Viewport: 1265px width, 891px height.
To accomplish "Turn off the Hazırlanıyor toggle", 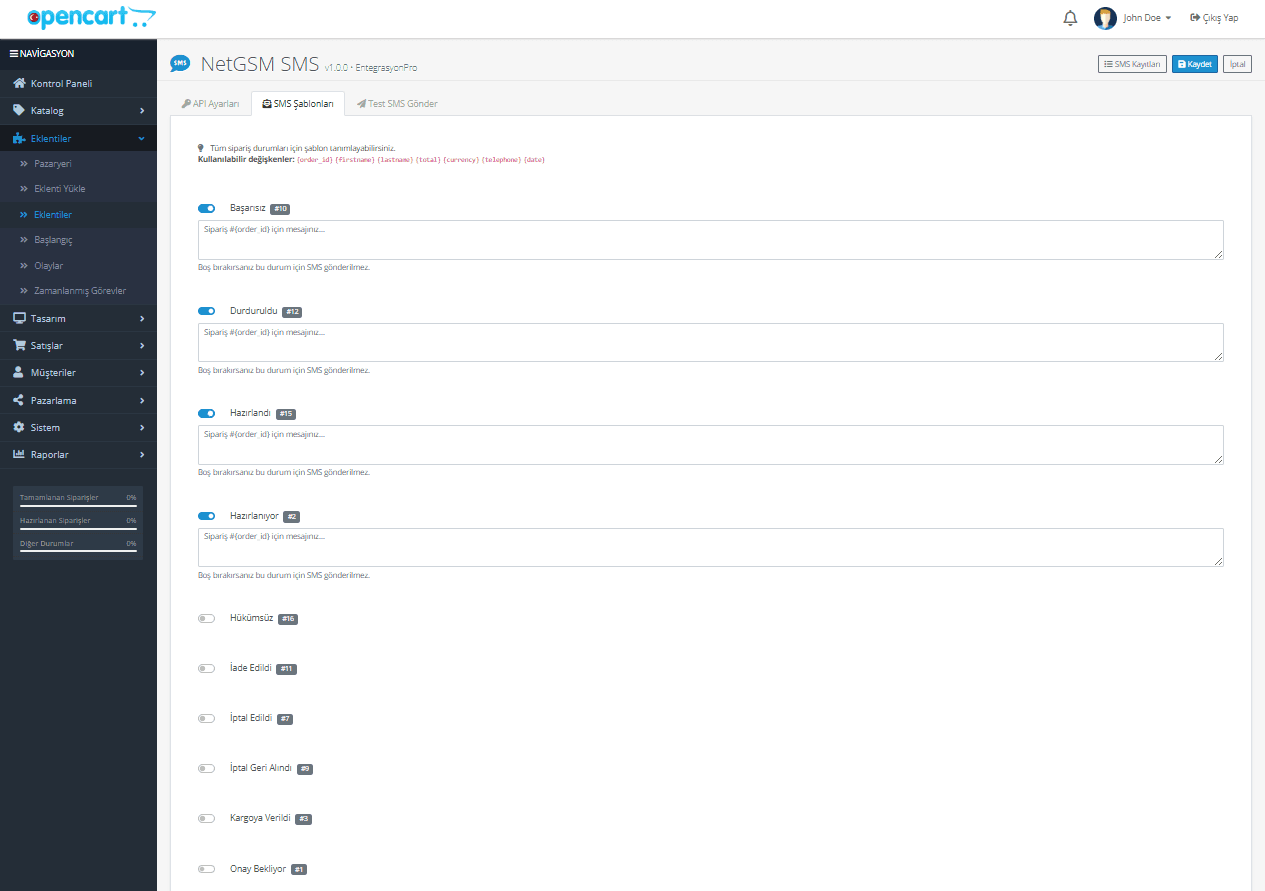I will coord(207,516).
